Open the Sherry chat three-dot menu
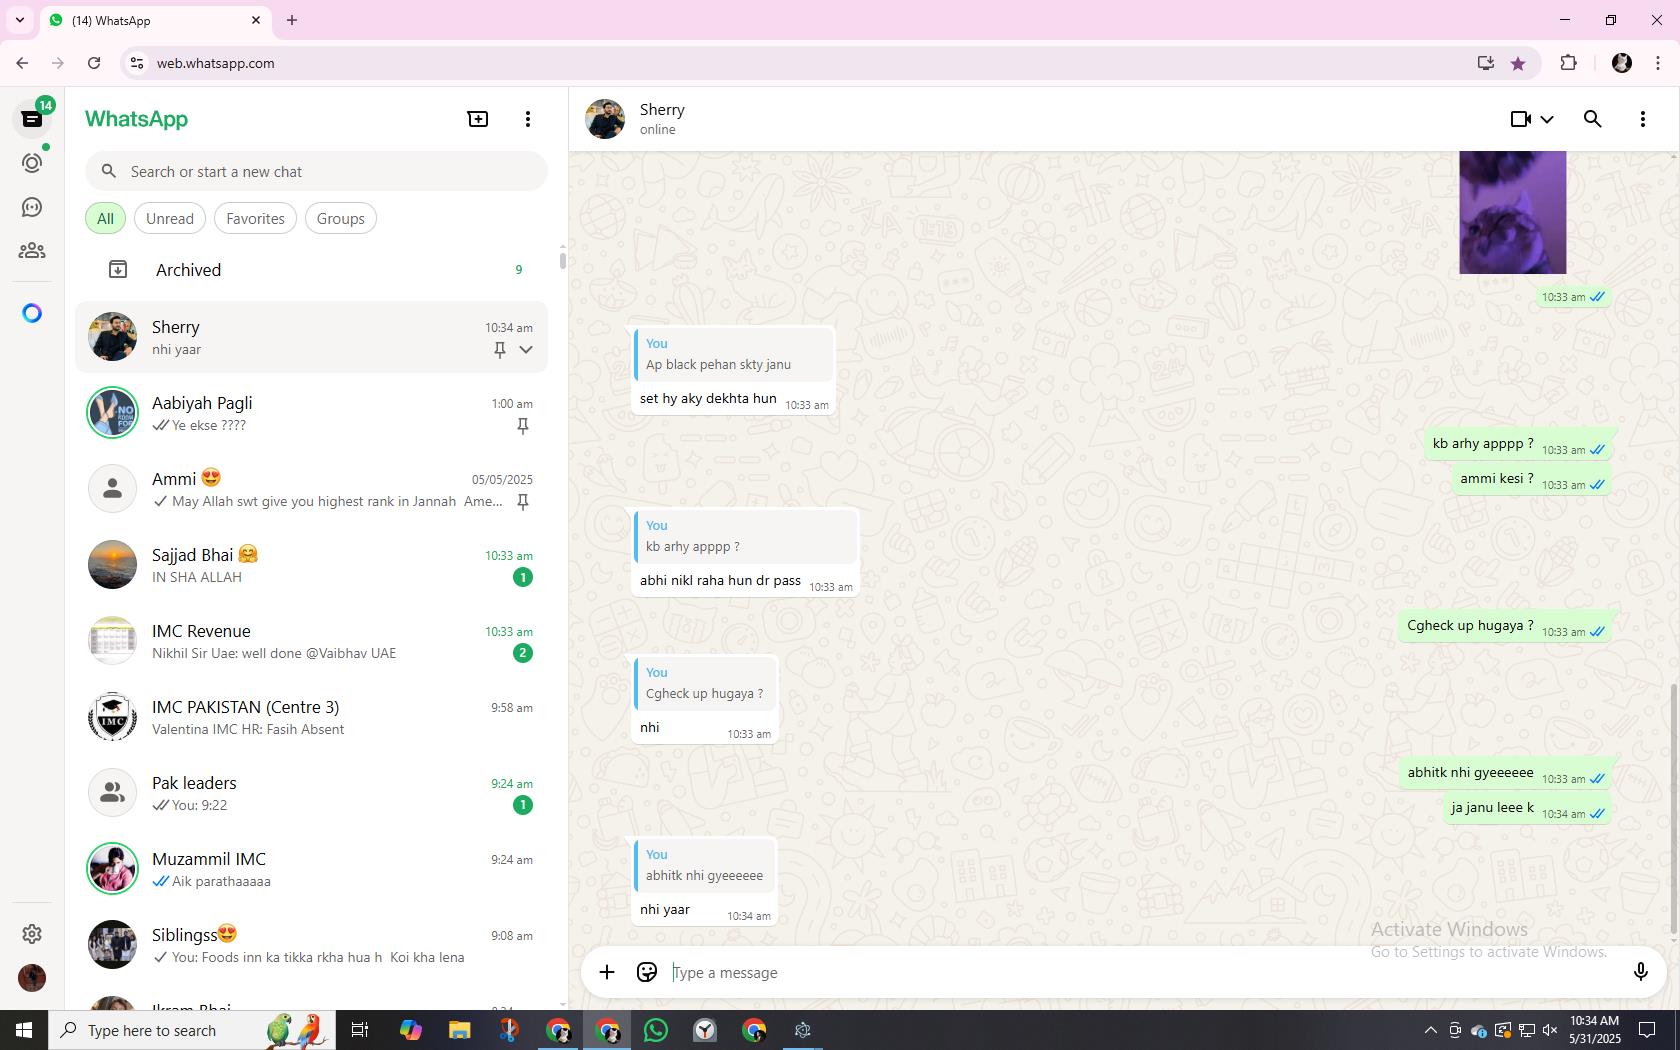Image resolution: width=1680 pixels, height=1050 pixels. (x=1643, y=119)
